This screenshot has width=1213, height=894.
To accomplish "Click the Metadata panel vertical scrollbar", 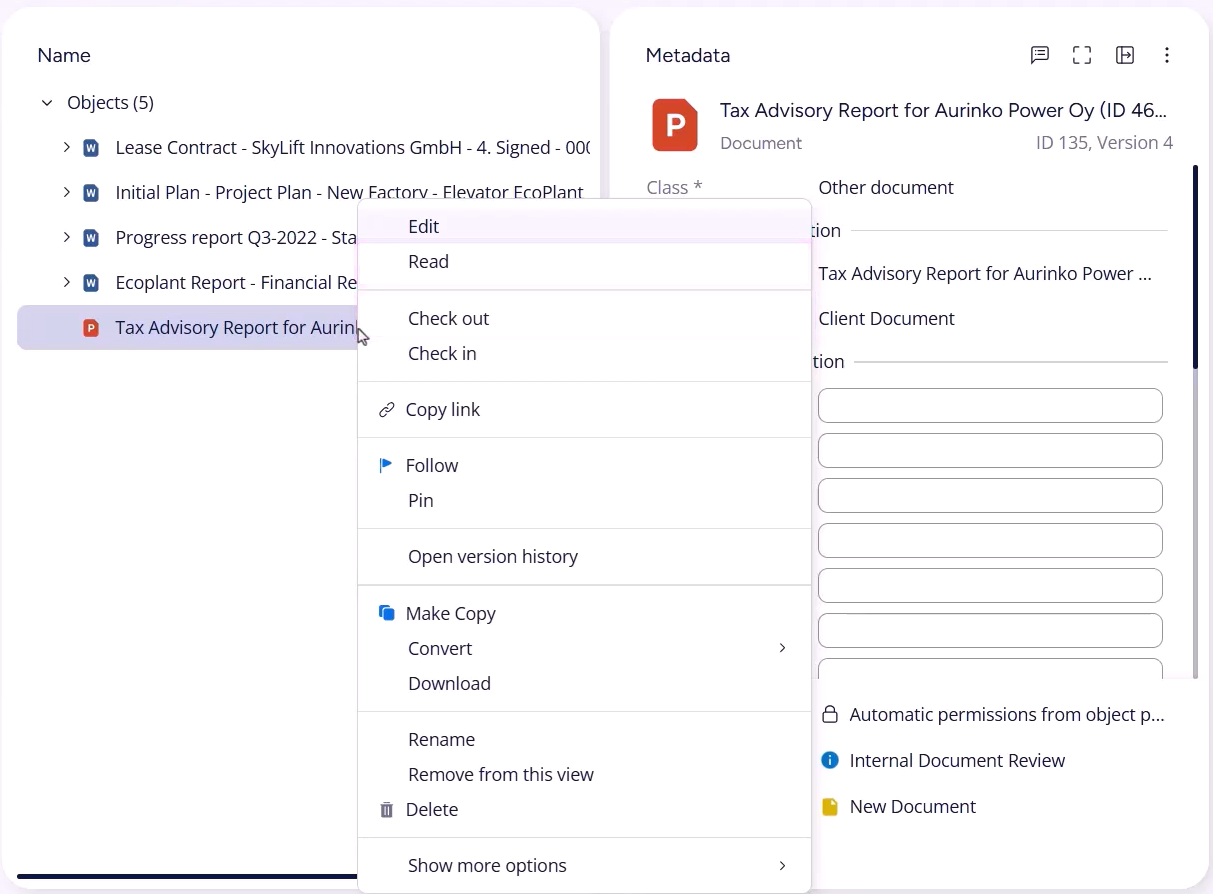I will pos(1194,267).
